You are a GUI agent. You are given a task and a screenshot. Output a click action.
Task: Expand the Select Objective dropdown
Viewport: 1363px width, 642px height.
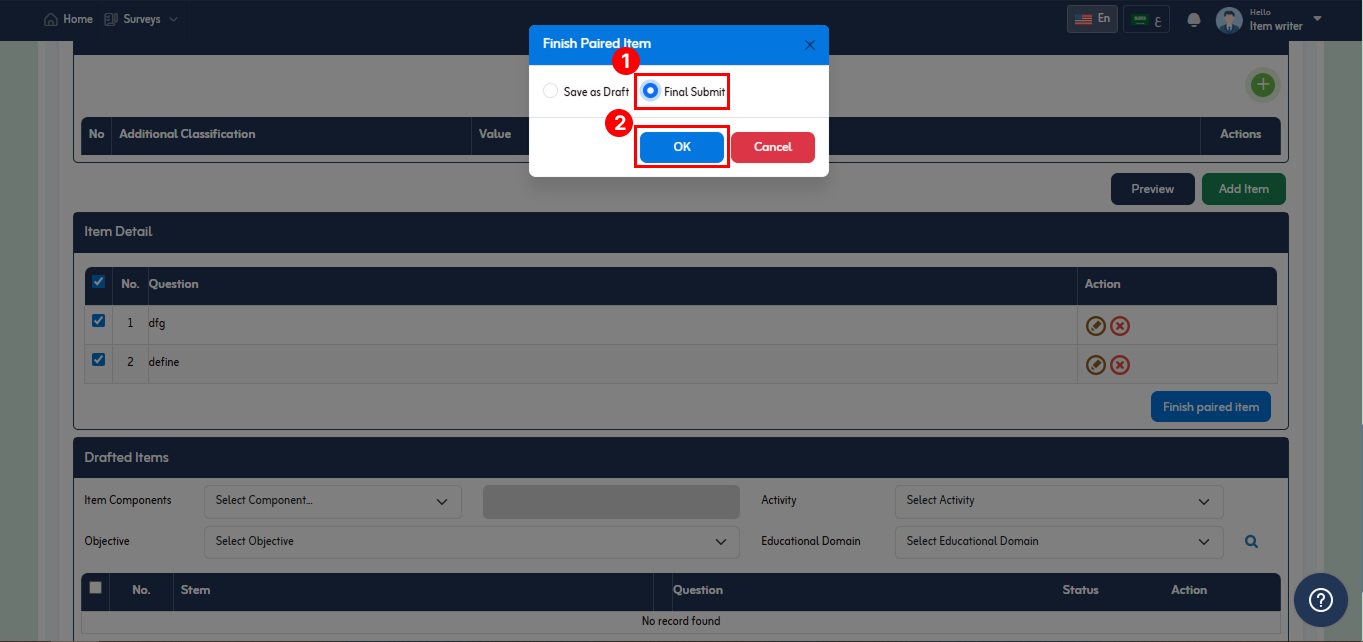click(x=472, y=542)
